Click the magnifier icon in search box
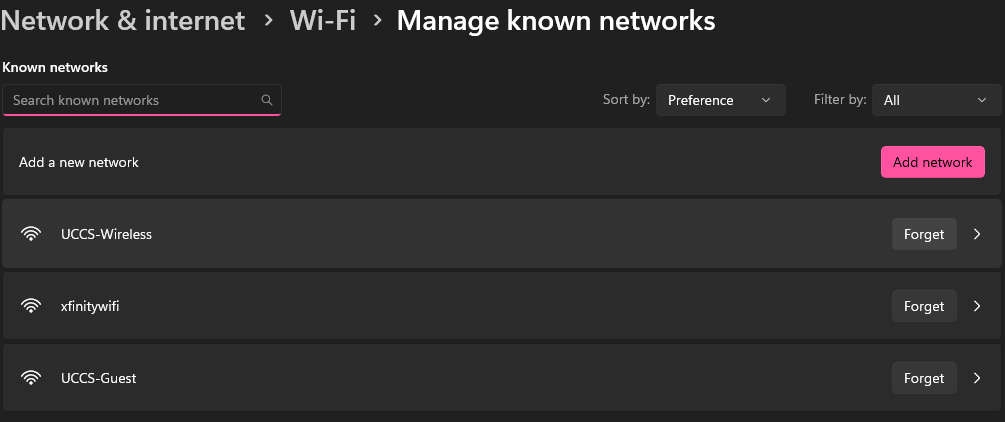This screenshot has height=422, width=1005. coord(267,100)
